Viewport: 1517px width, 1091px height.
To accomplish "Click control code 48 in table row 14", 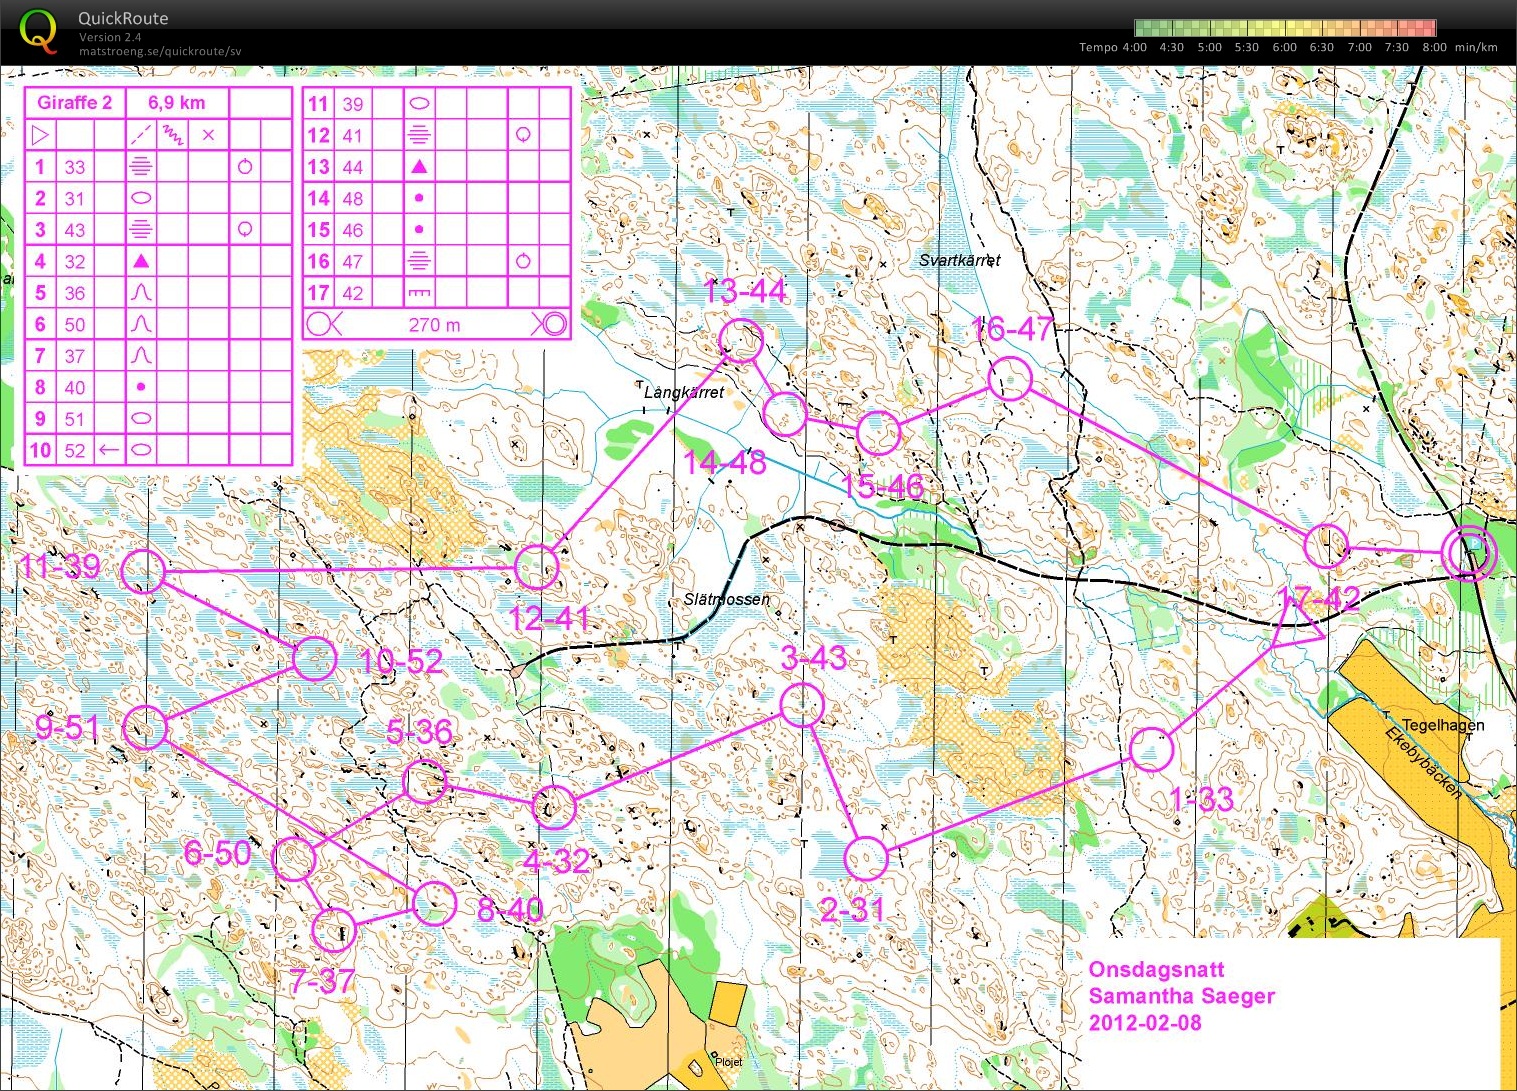I will (x=353, y=198).
